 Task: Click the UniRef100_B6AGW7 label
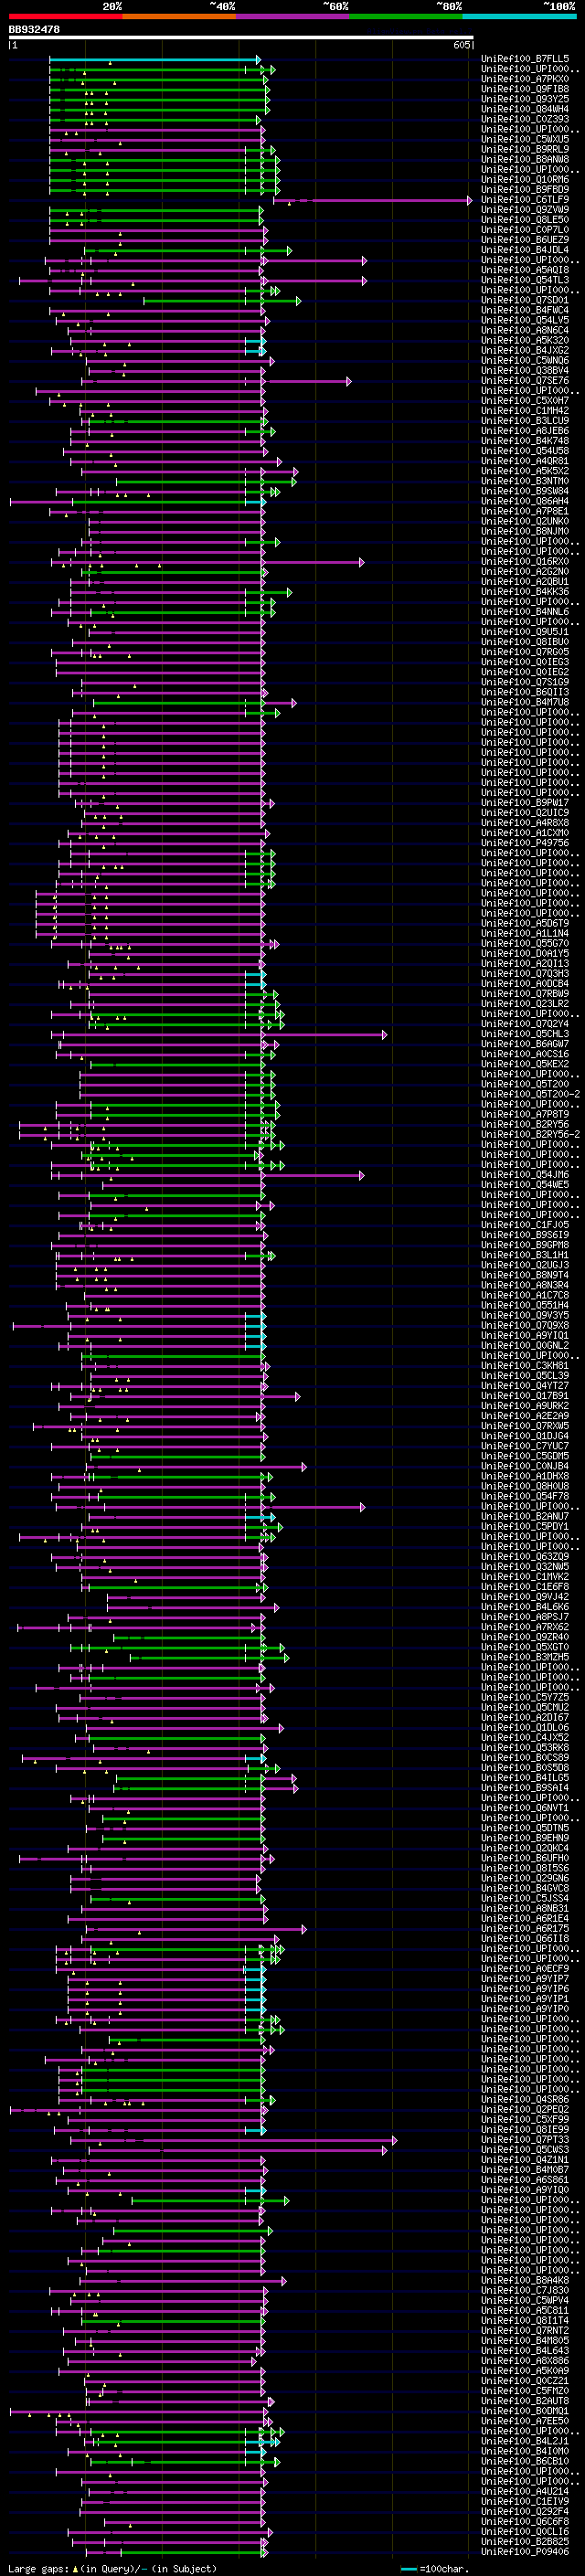tap(525, 1044)
